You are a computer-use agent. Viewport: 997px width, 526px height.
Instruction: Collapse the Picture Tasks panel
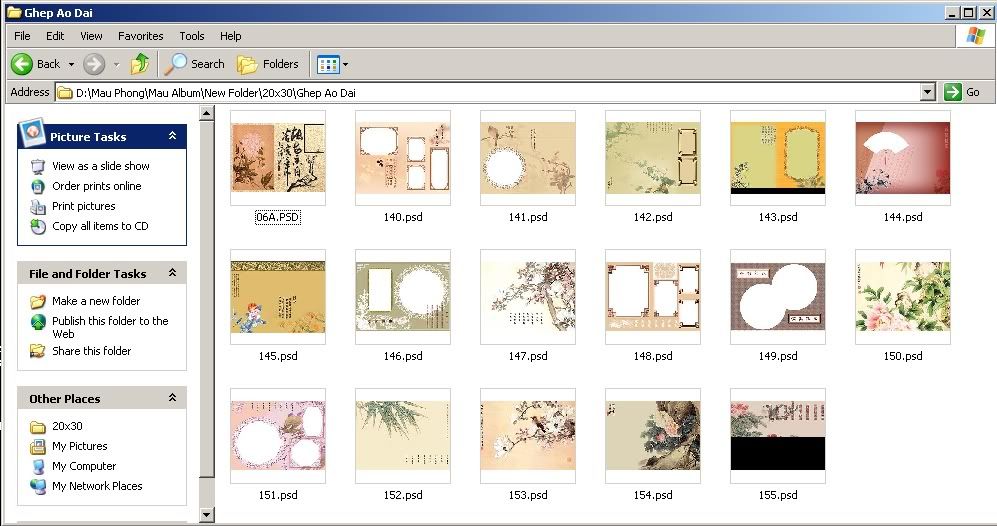(x=172, y=136)
